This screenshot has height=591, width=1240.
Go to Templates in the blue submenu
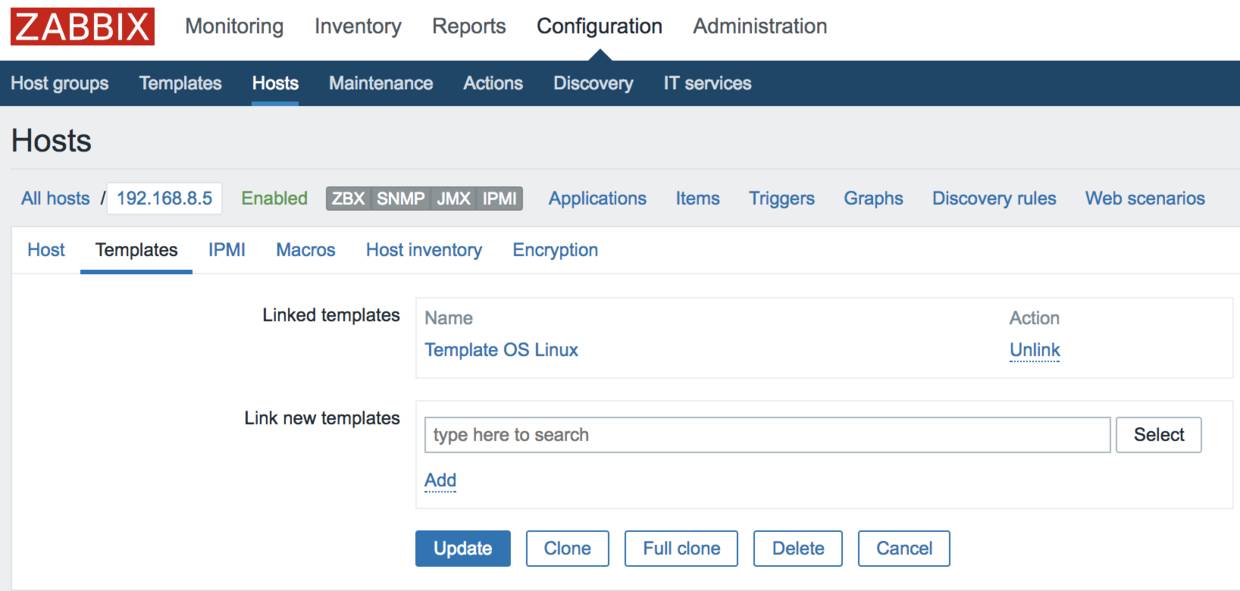(x=180, y=83)
